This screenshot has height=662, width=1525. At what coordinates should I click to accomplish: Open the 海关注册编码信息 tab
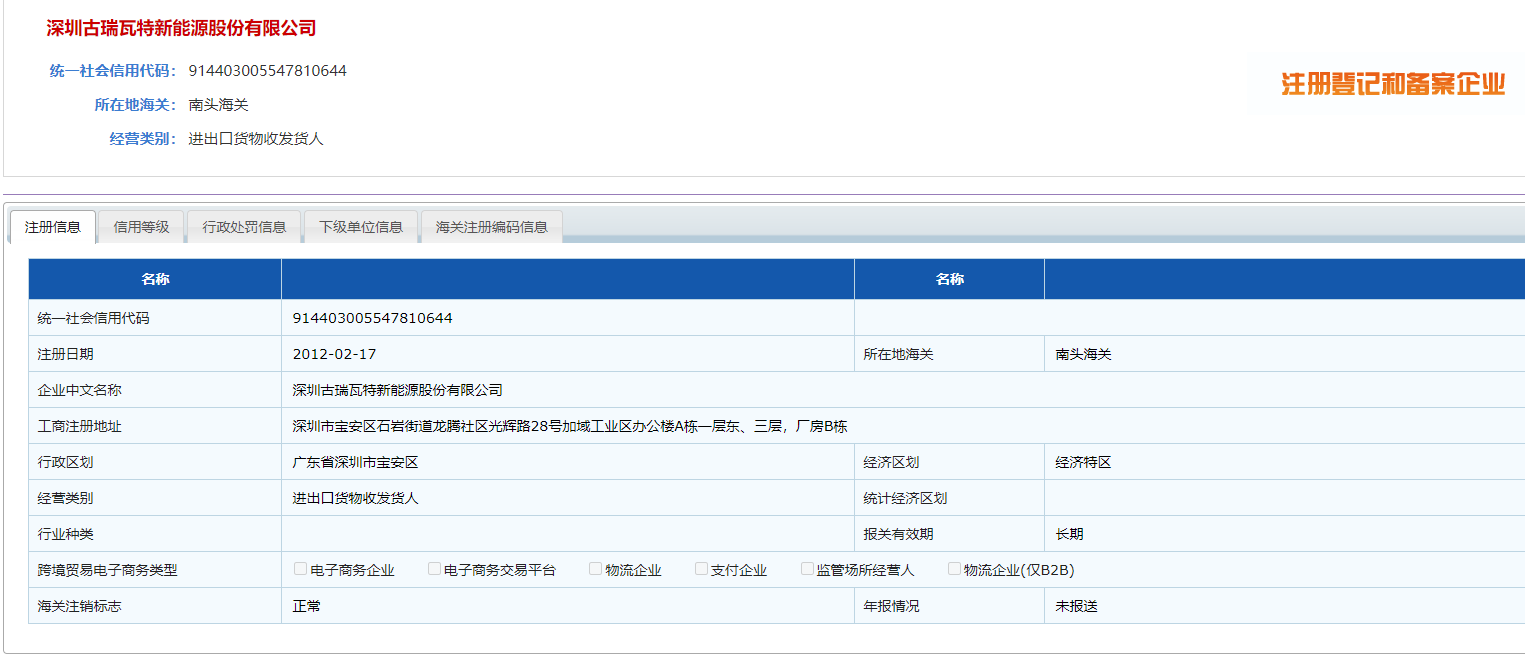point(492,227)
